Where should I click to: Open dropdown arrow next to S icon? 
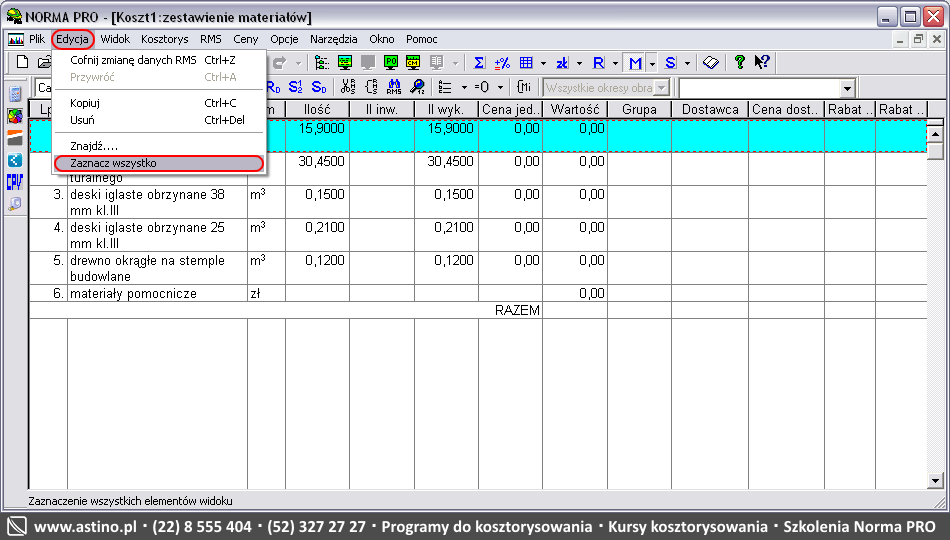(687, 63)
